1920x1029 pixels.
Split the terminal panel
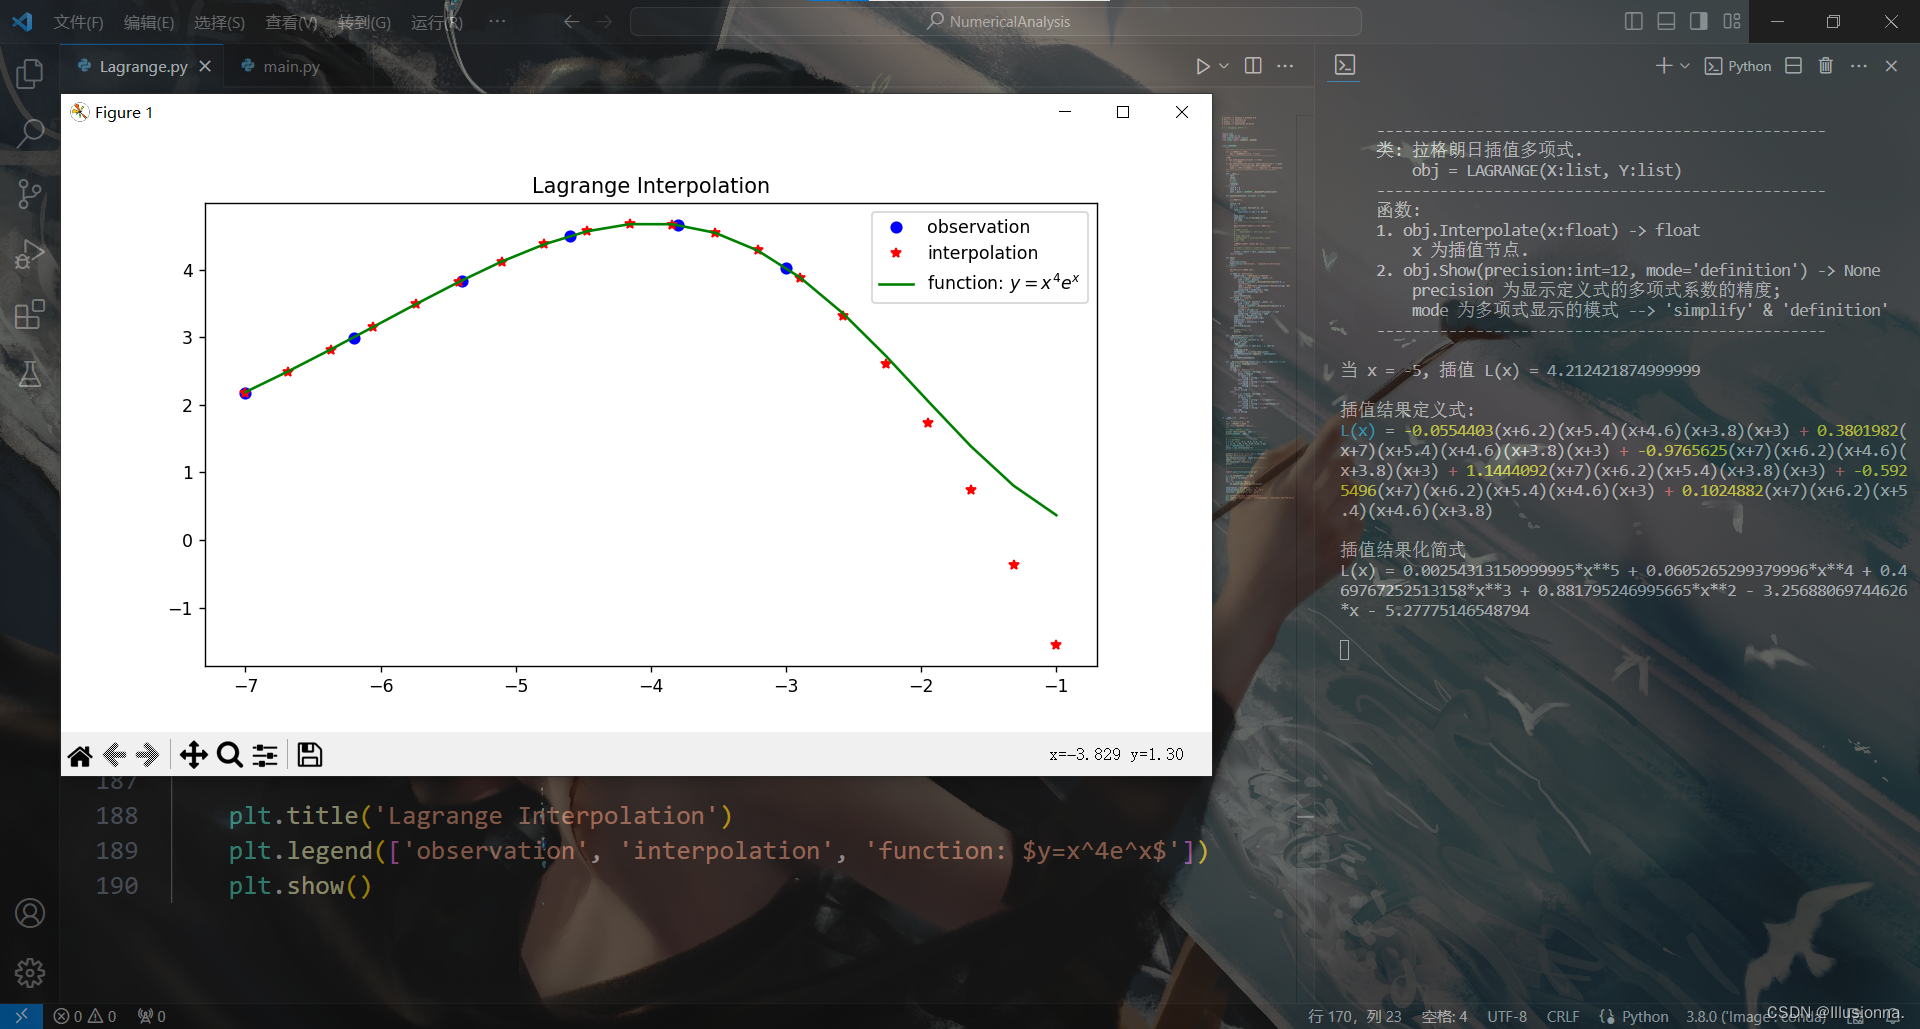pos(1794,66)
